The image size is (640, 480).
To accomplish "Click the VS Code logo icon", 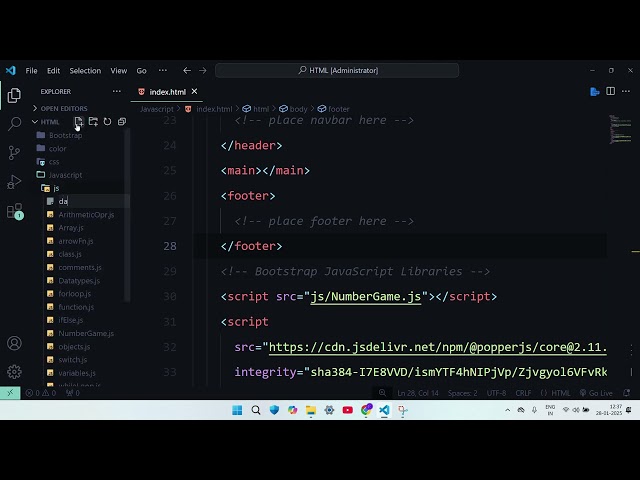I will pyautogui.click(x=11, y=71).
